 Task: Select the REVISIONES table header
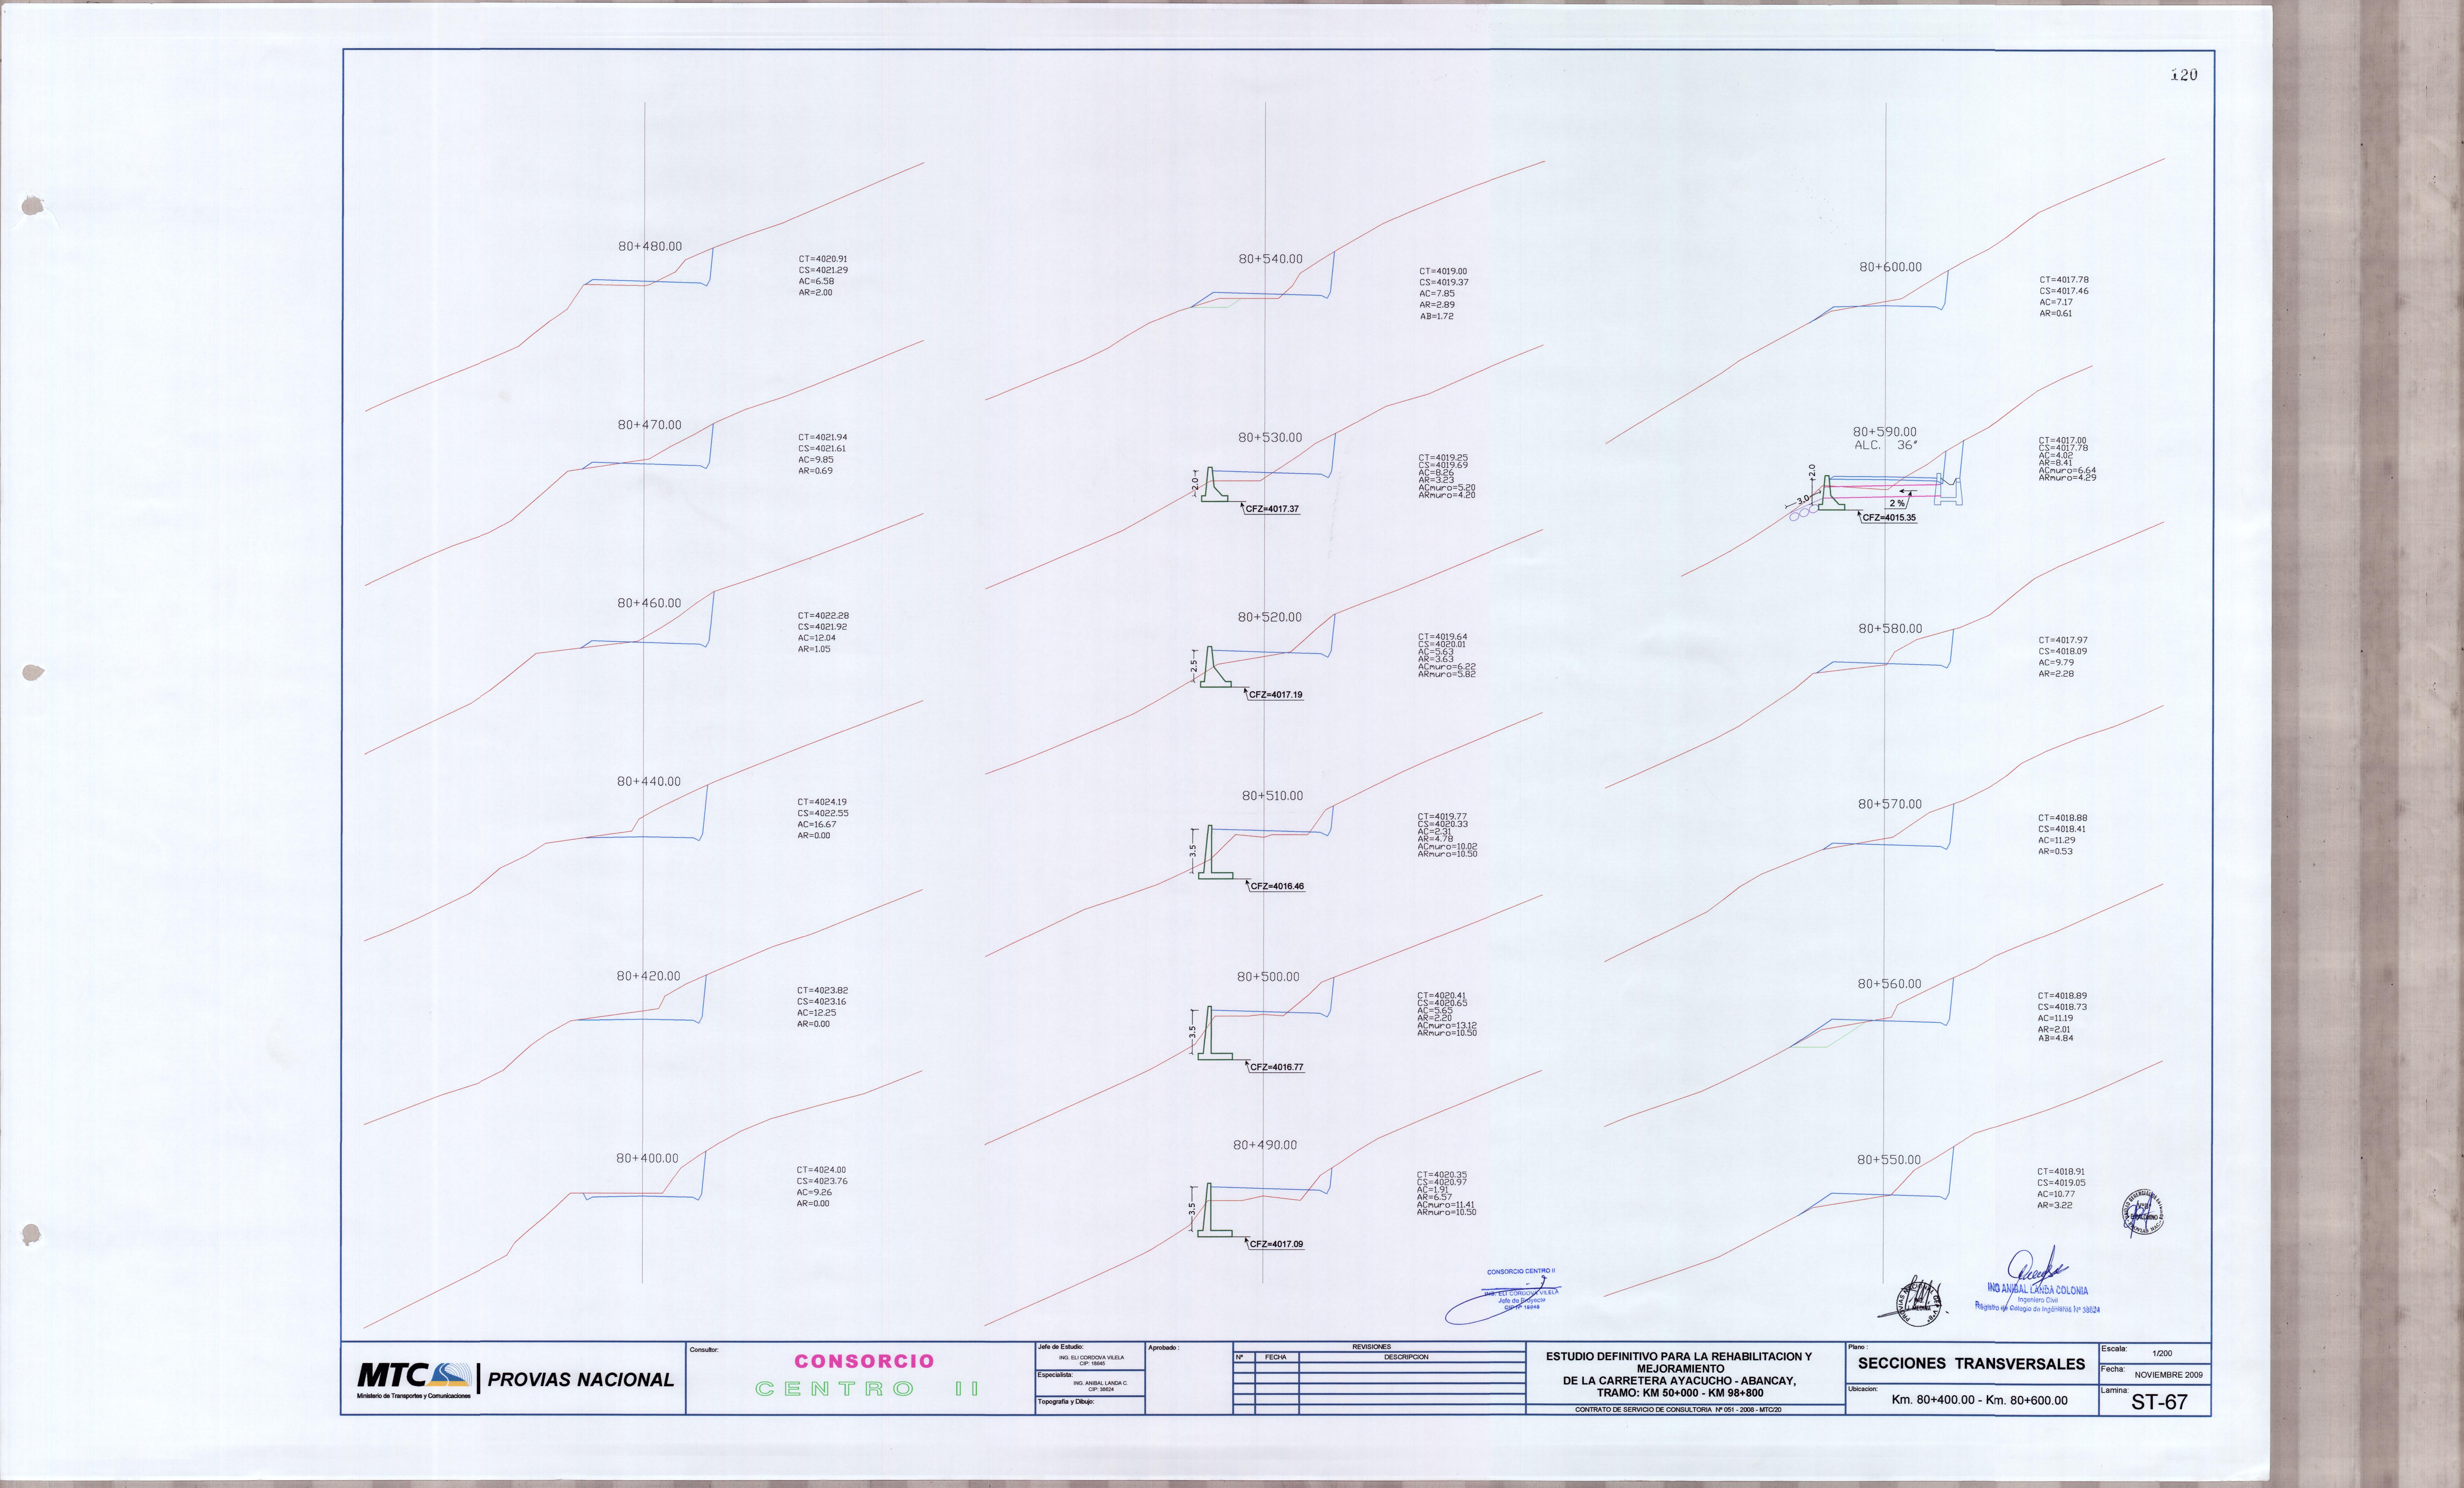1371,1347
